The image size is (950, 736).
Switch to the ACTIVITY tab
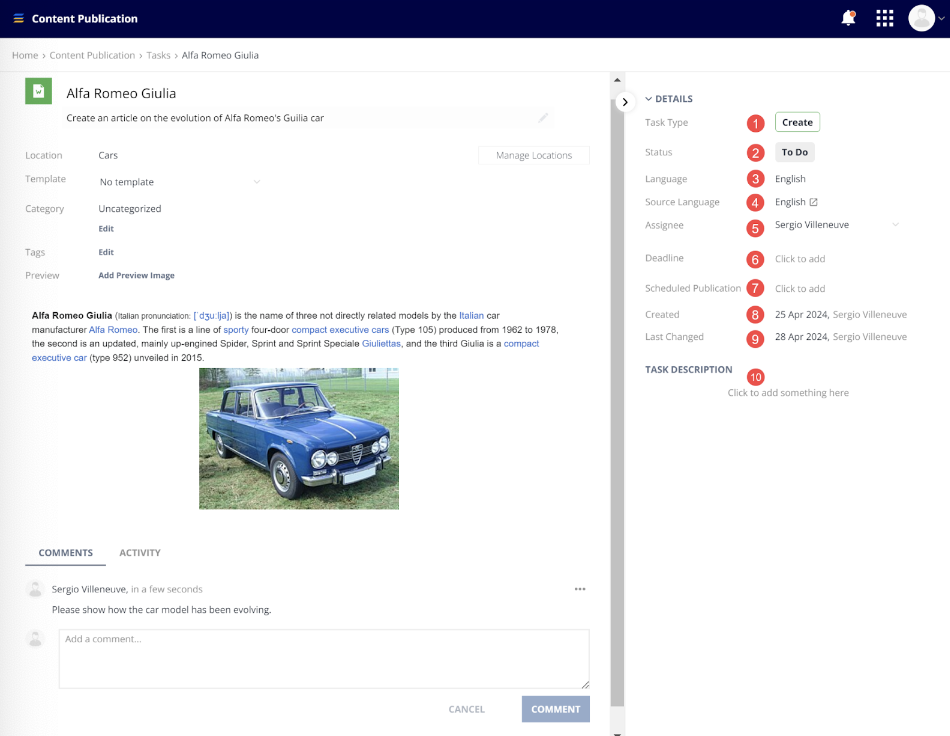[140, 552]
